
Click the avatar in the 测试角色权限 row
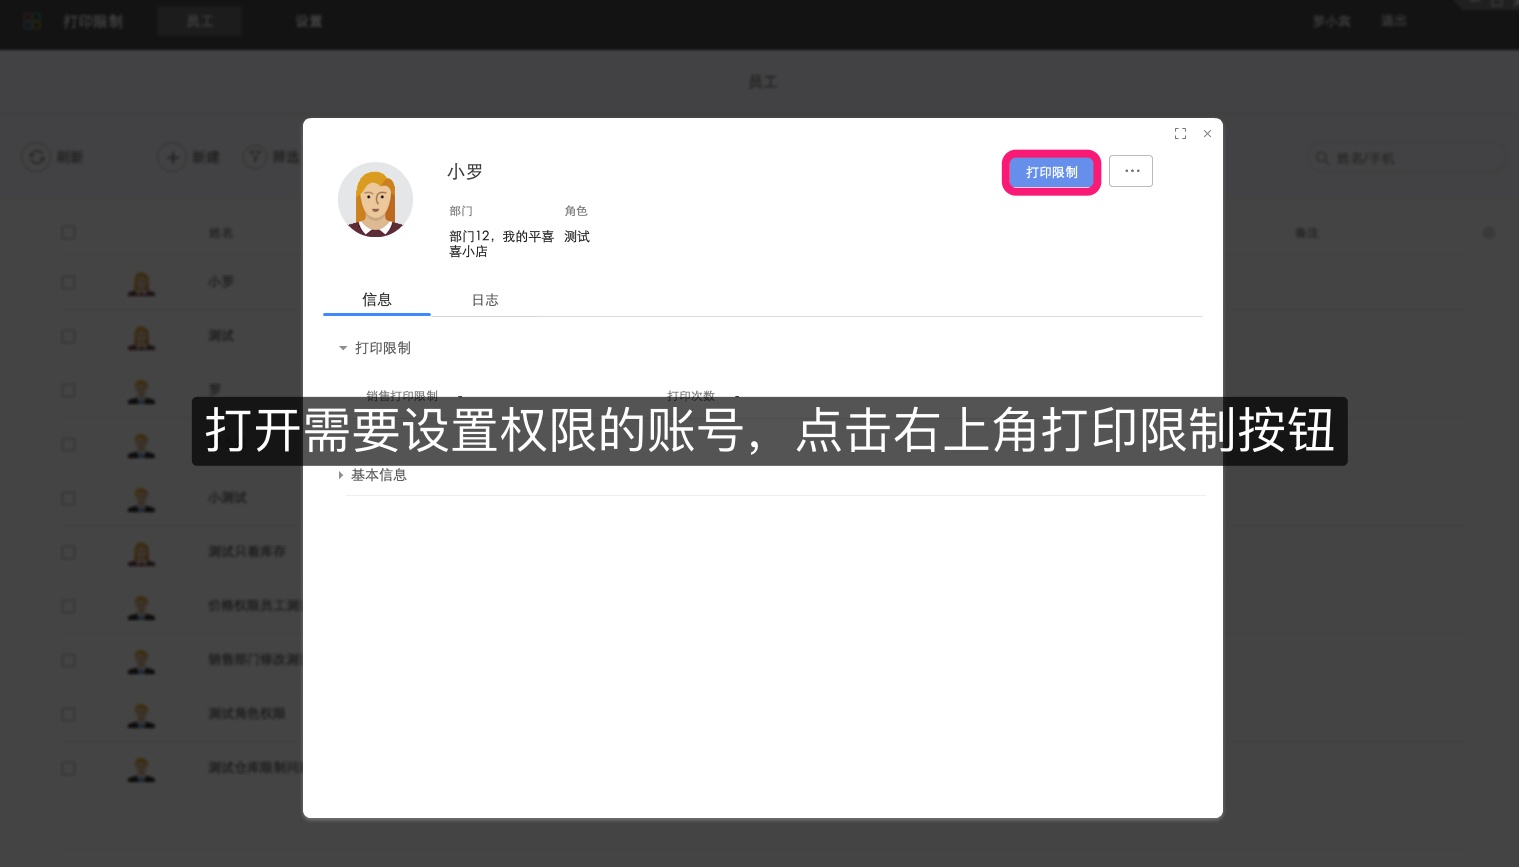point(141,716)
